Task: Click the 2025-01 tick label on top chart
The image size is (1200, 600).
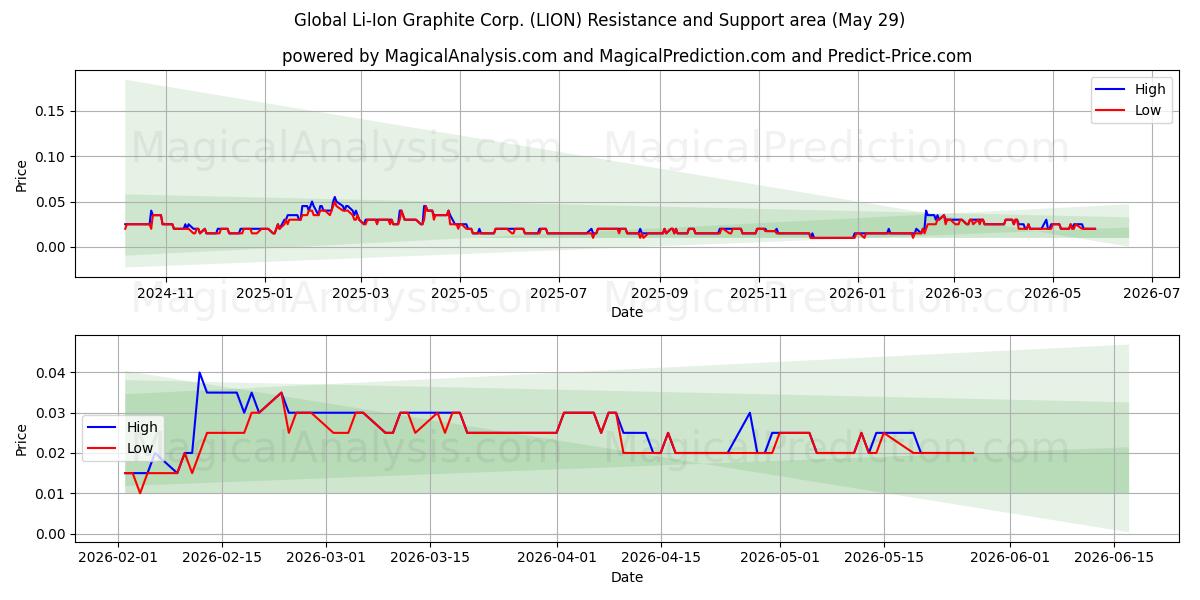Action: [265, 294]
